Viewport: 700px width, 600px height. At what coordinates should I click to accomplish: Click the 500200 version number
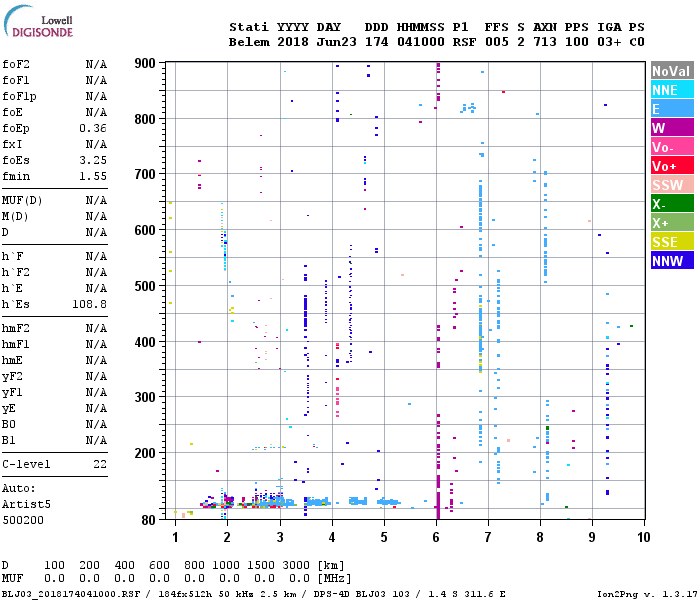point(23,520)
